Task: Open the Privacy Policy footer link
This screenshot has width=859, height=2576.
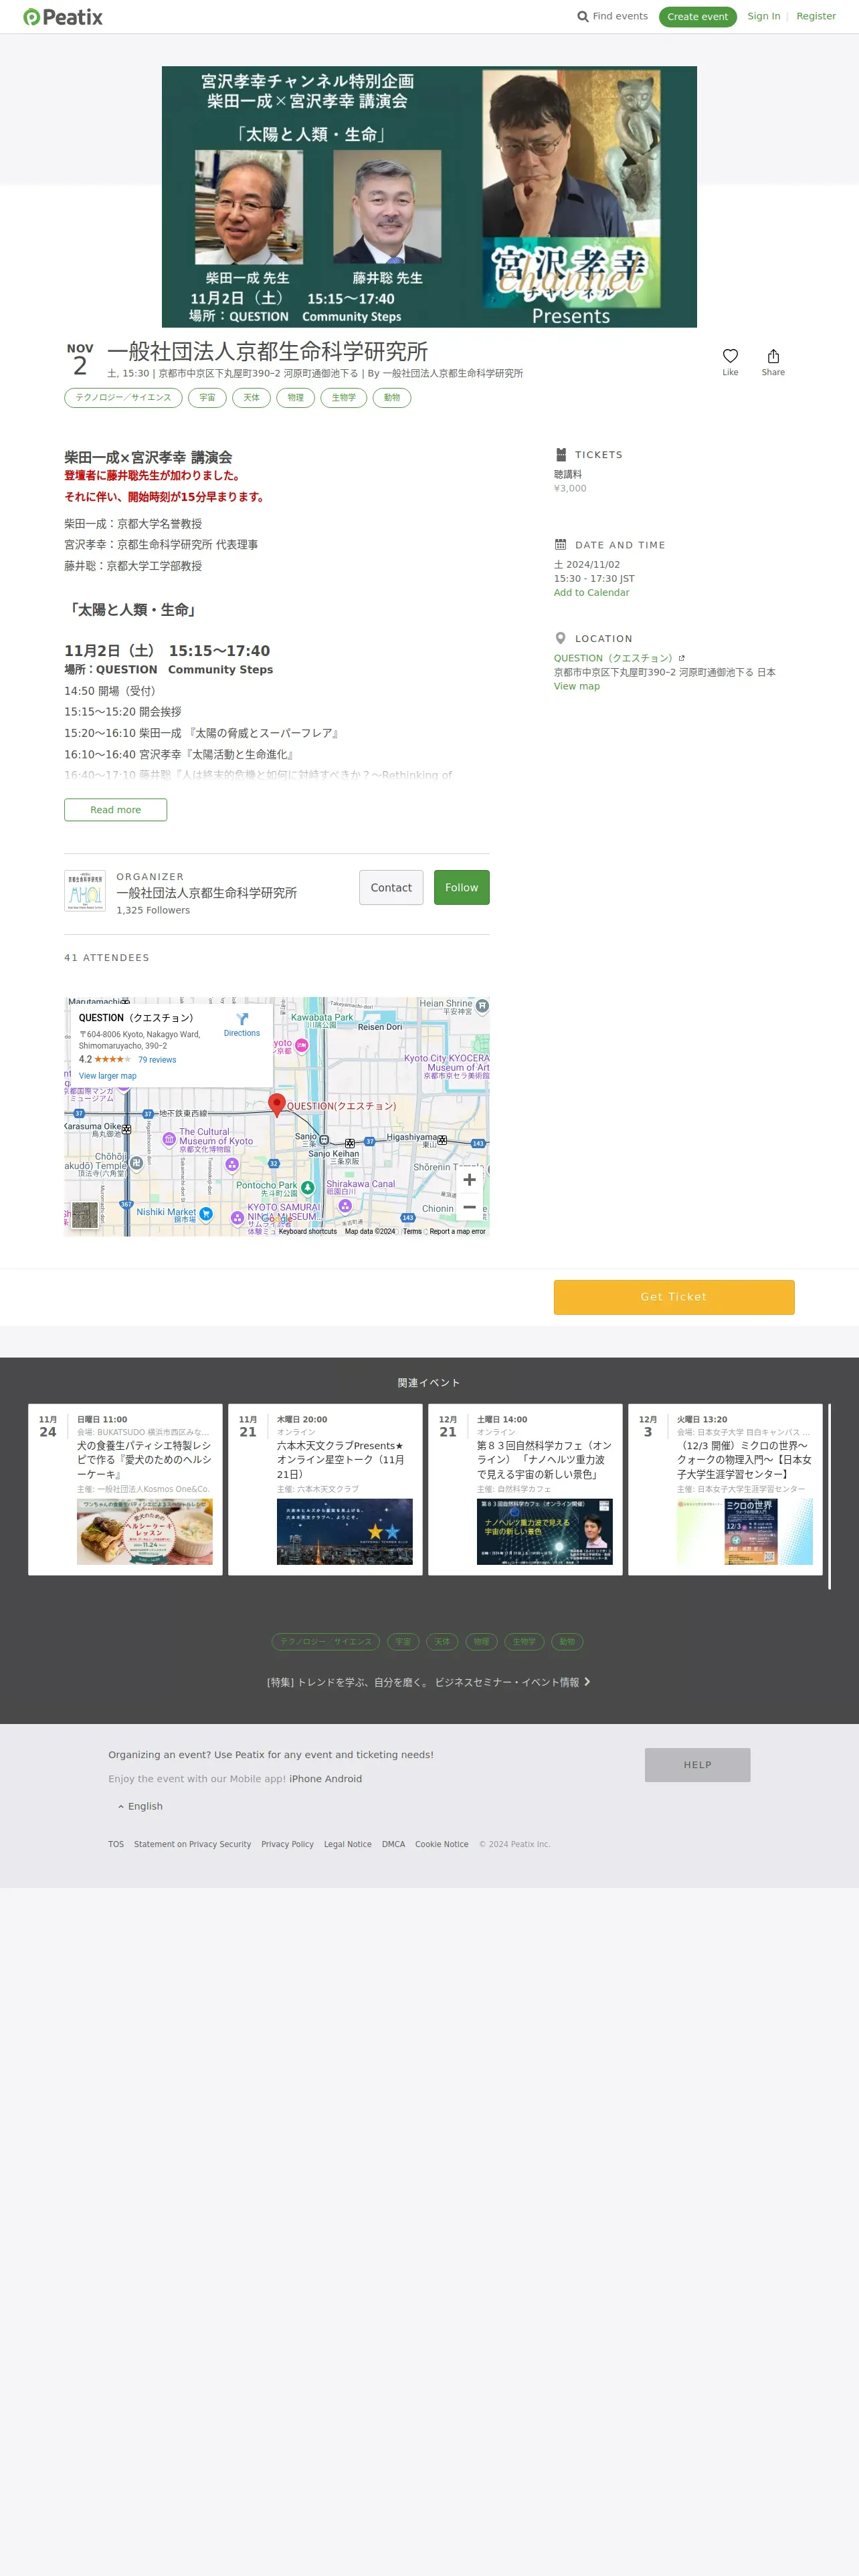Action: pos(287,1844)
